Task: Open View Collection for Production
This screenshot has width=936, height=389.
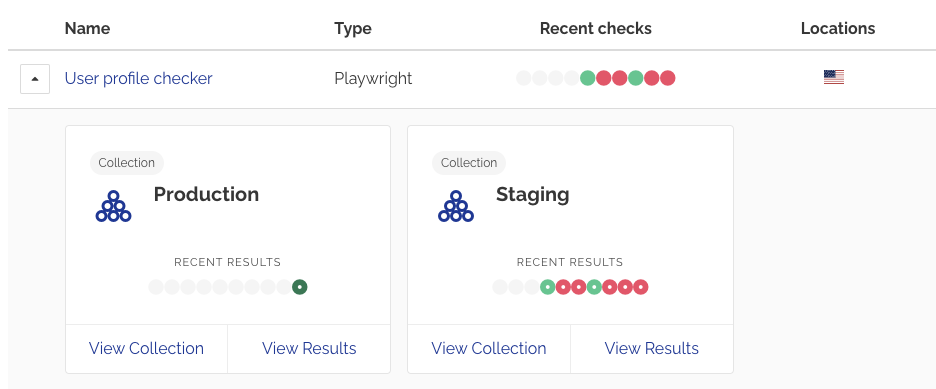Action: pyautogui.click(x=146, y=348)
